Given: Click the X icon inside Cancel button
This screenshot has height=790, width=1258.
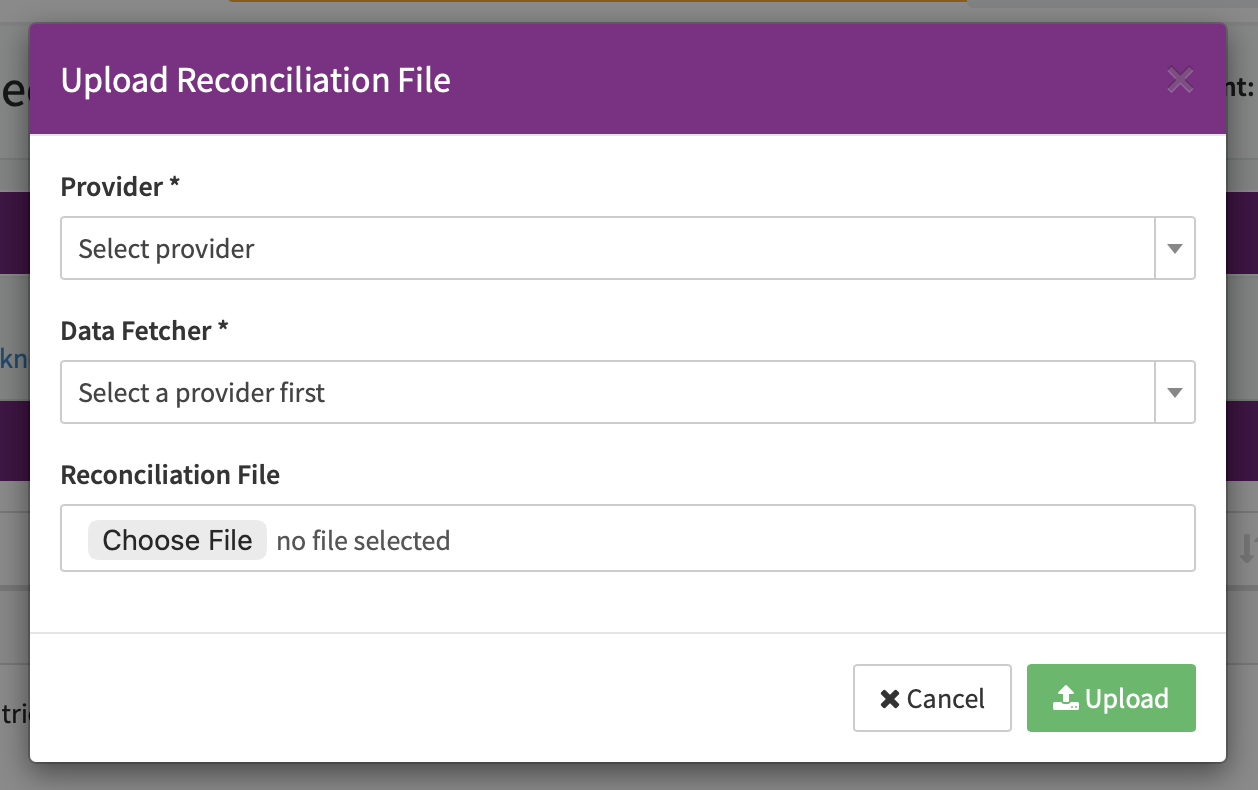Looking at the screenshot, I should (x=889, y=699).
